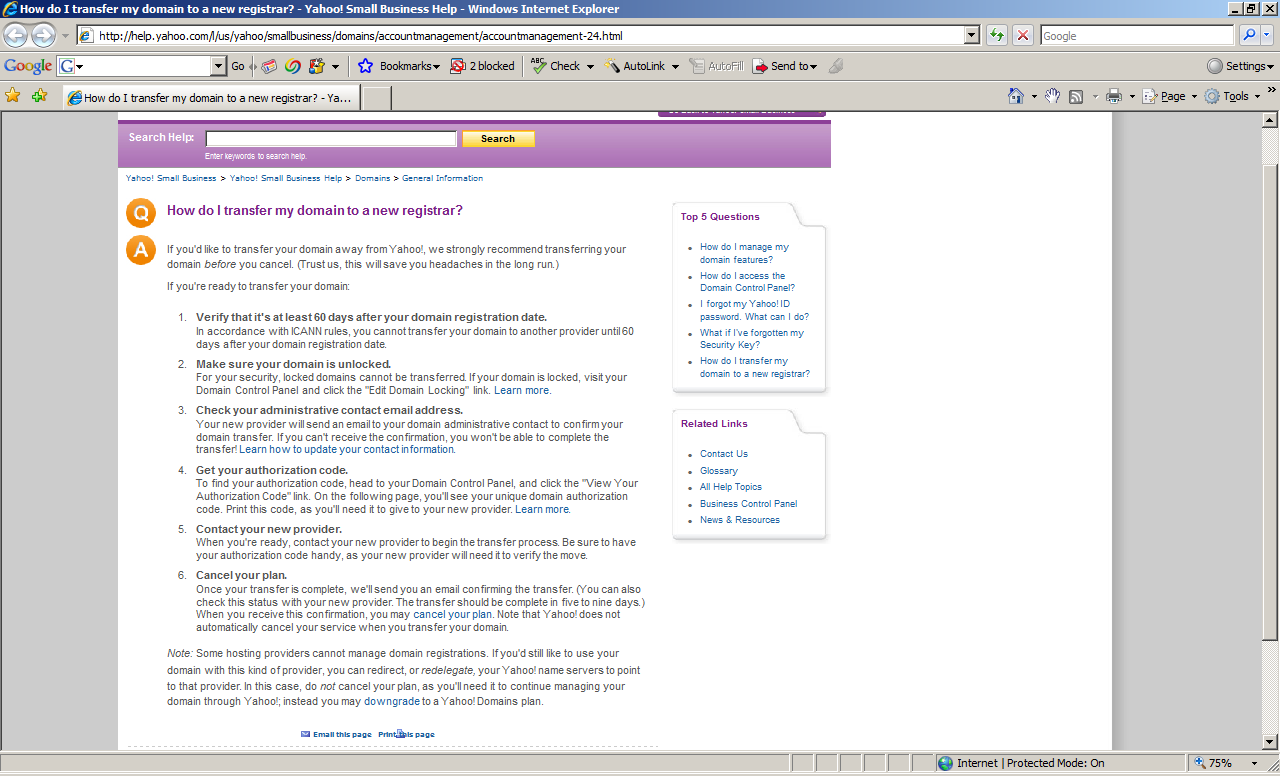The height and width of the screenshot is (776, 1280).
Task: Open Google toolbar Settings menu
Action: point(1241,66)
